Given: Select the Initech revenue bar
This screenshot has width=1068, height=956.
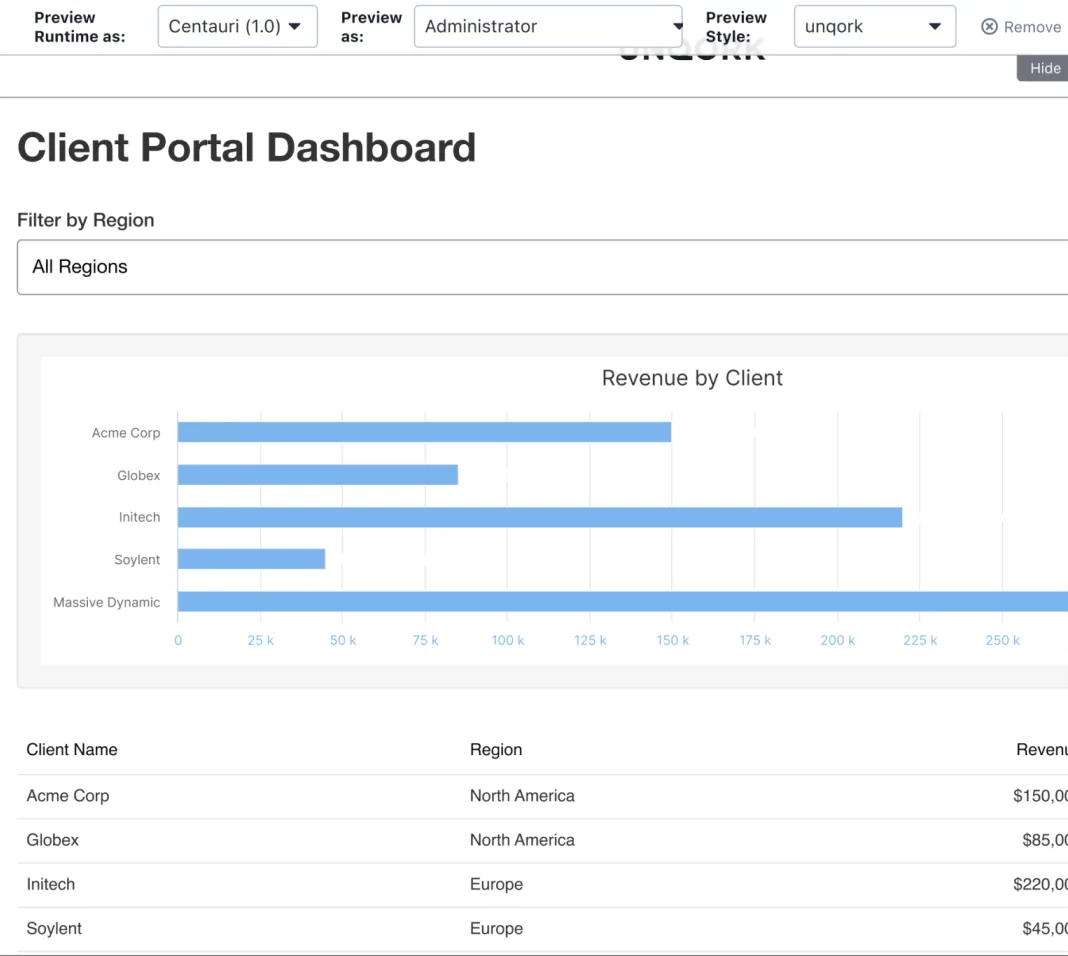Looking at the screenshot, I should [x=539, y=517].
